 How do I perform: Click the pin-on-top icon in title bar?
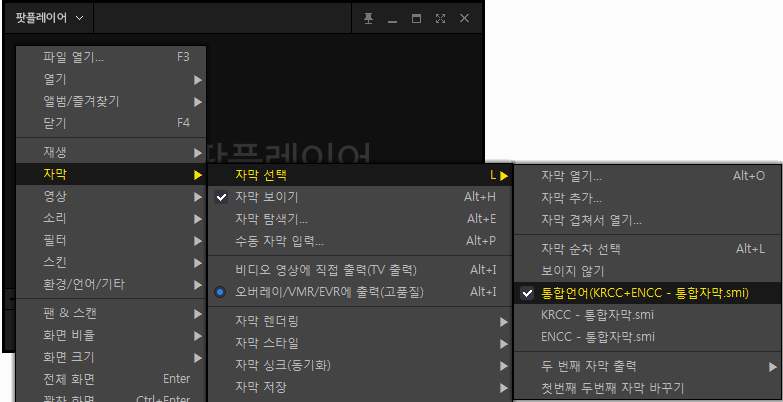369,18
